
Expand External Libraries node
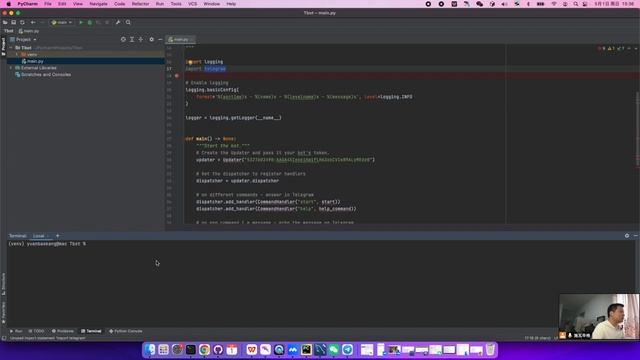point(11,68)
